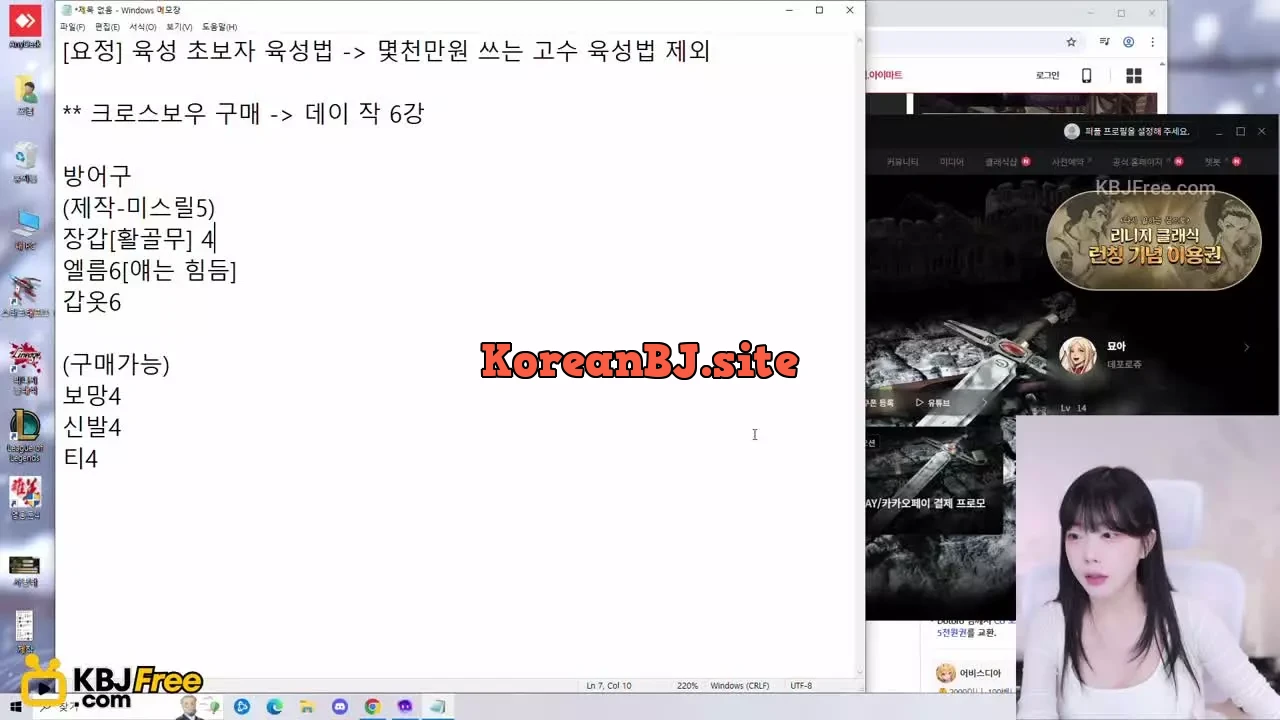
Task: Click the line '(구매가능)' in Notepad
Action: (x=116, y=365)
